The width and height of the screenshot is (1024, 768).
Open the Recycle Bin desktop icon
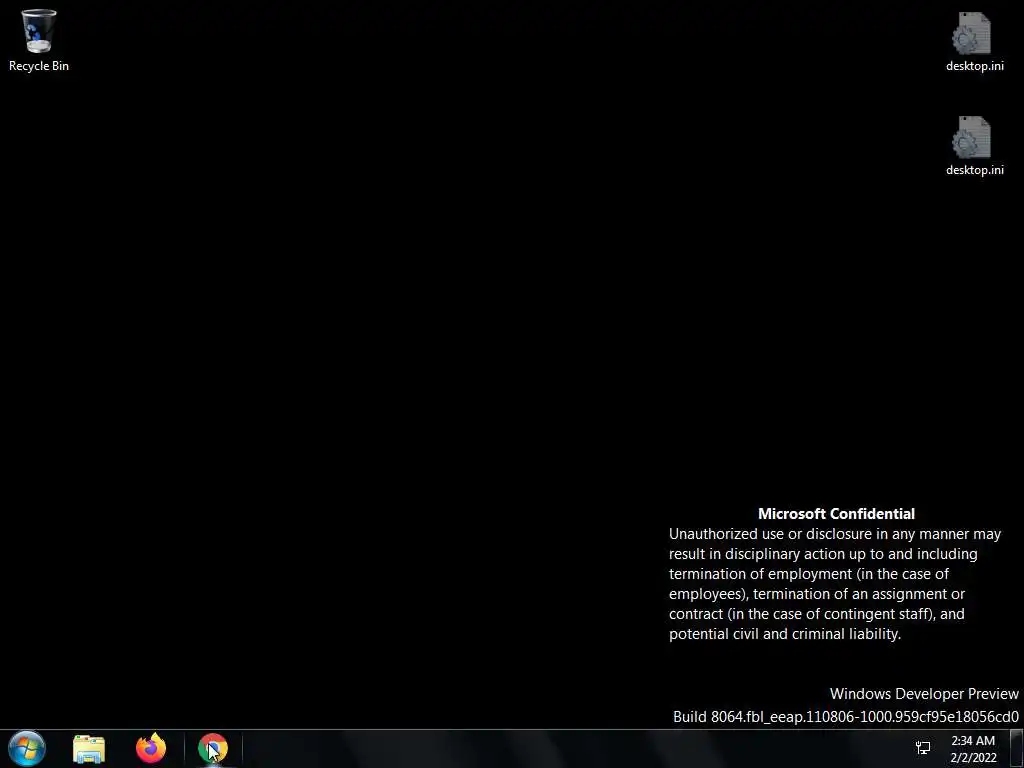click(x=39, y=40)
